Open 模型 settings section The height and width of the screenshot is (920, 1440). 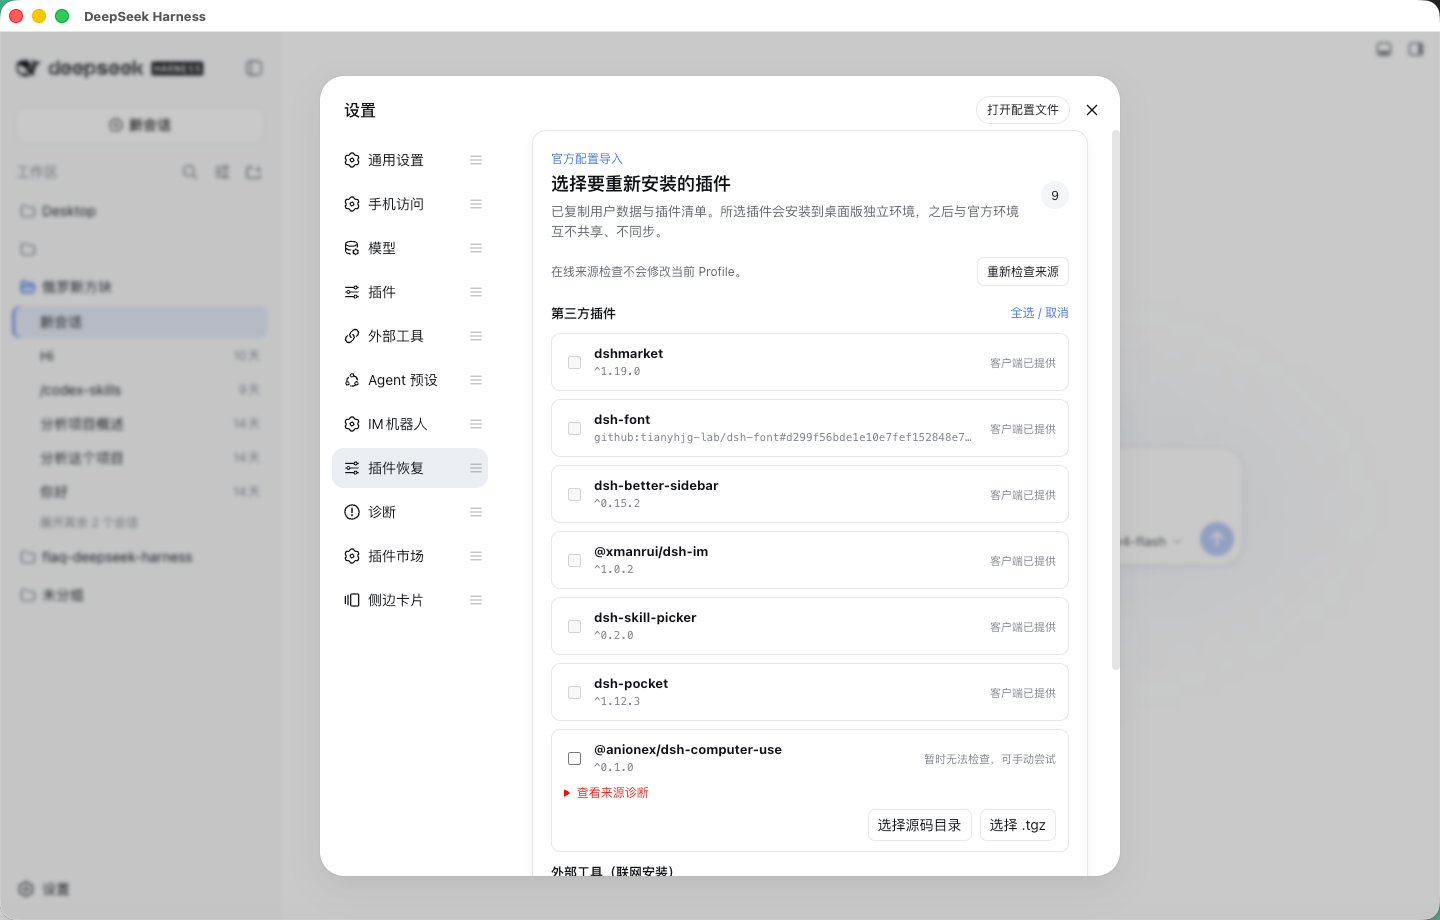coord(410,248)
